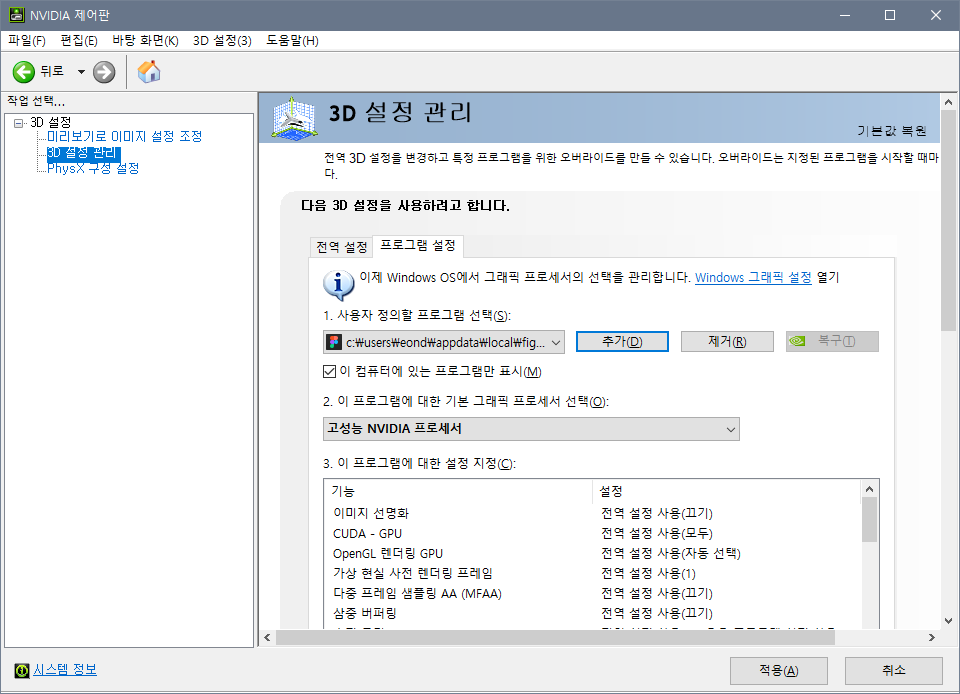Go back with the green back arrow

point(24,72)
